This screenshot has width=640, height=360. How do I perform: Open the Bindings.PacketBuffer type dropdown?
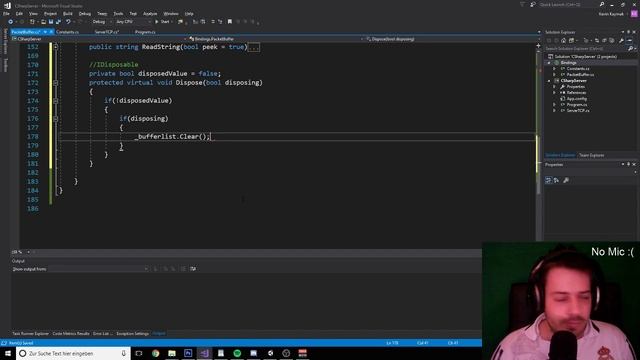[276, 39]
